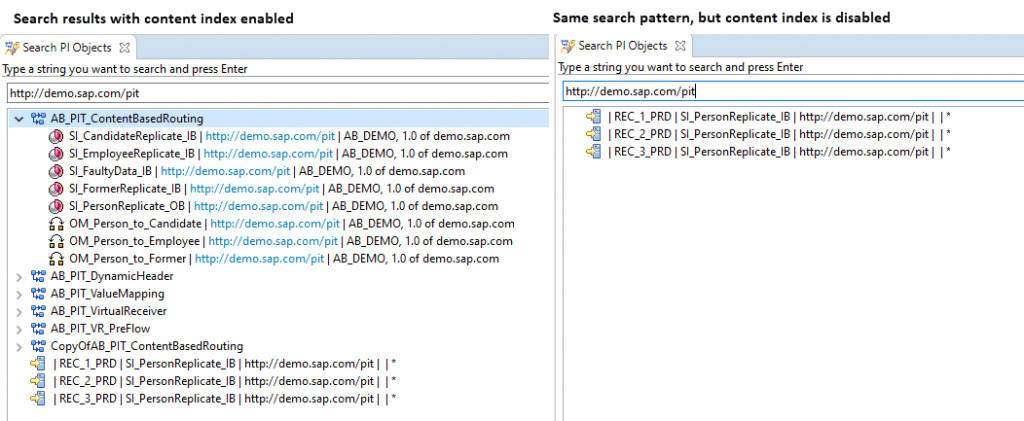This screenshot has width=1024, height=421.
Task: Click the SI_EmployeeReplicate_IB service interface icon
Action: (56, 154)
